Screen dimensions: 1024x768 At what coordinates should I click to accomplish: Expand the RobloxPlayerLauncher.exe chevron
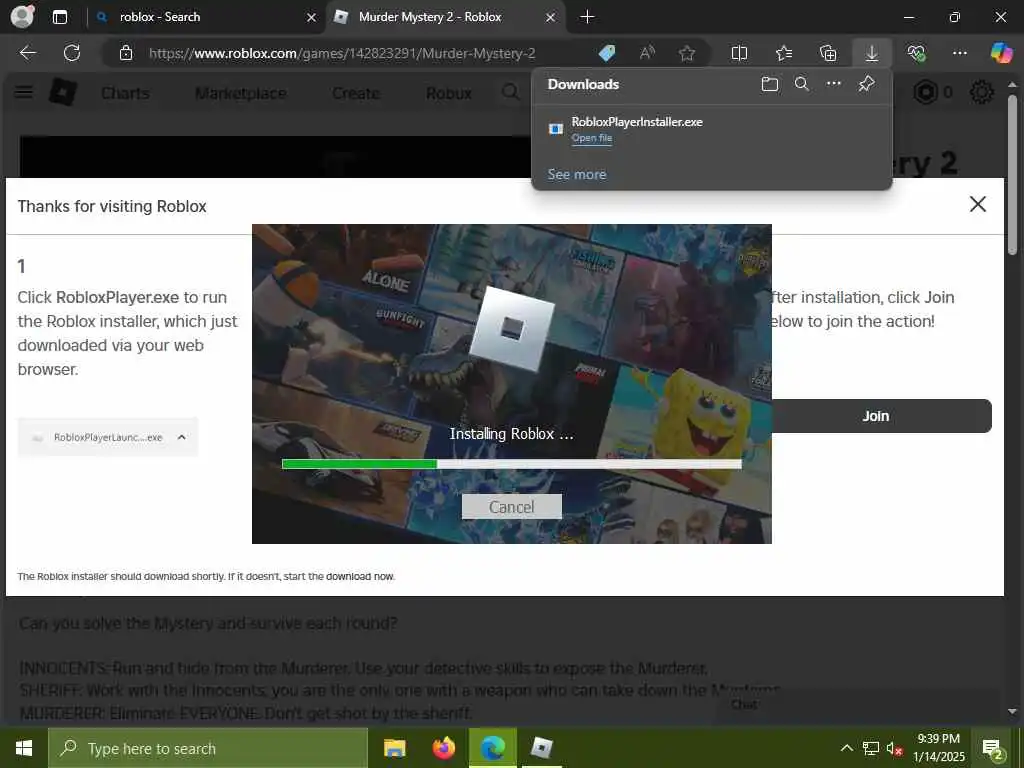(x=182, y=437)
